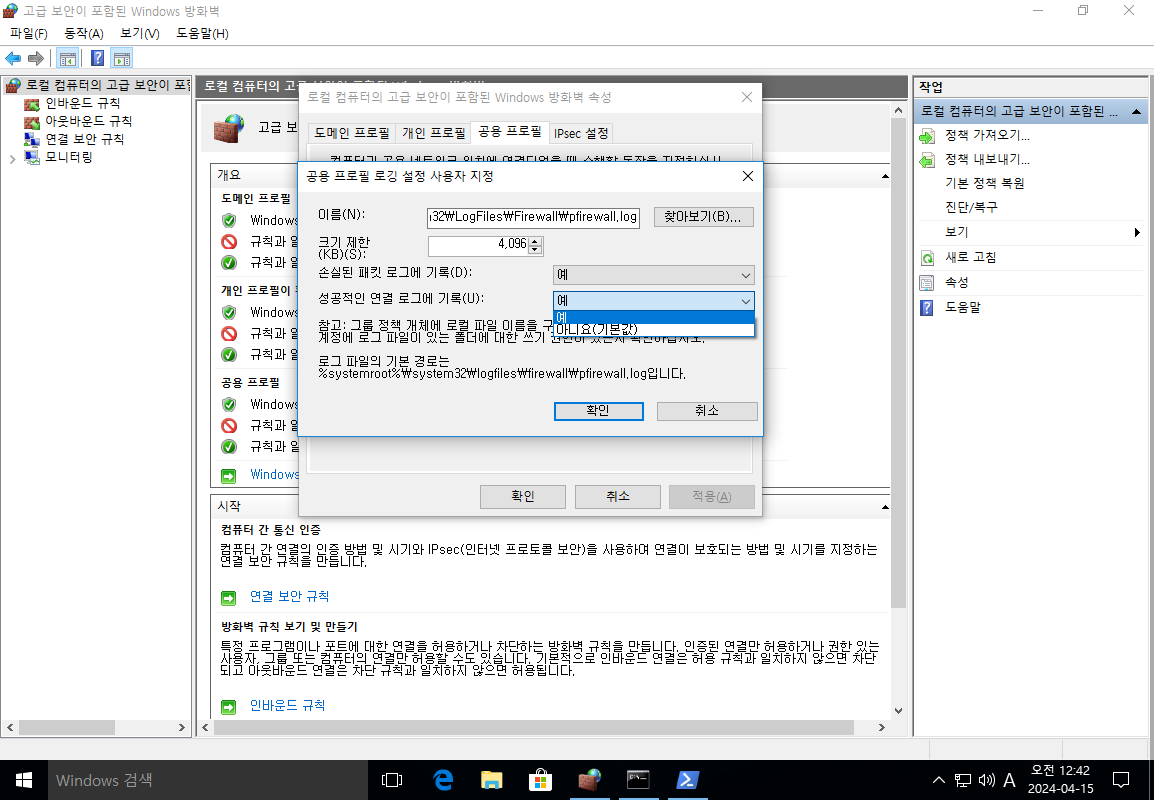Select 모니터링 tree node

[x=68, y=157]
